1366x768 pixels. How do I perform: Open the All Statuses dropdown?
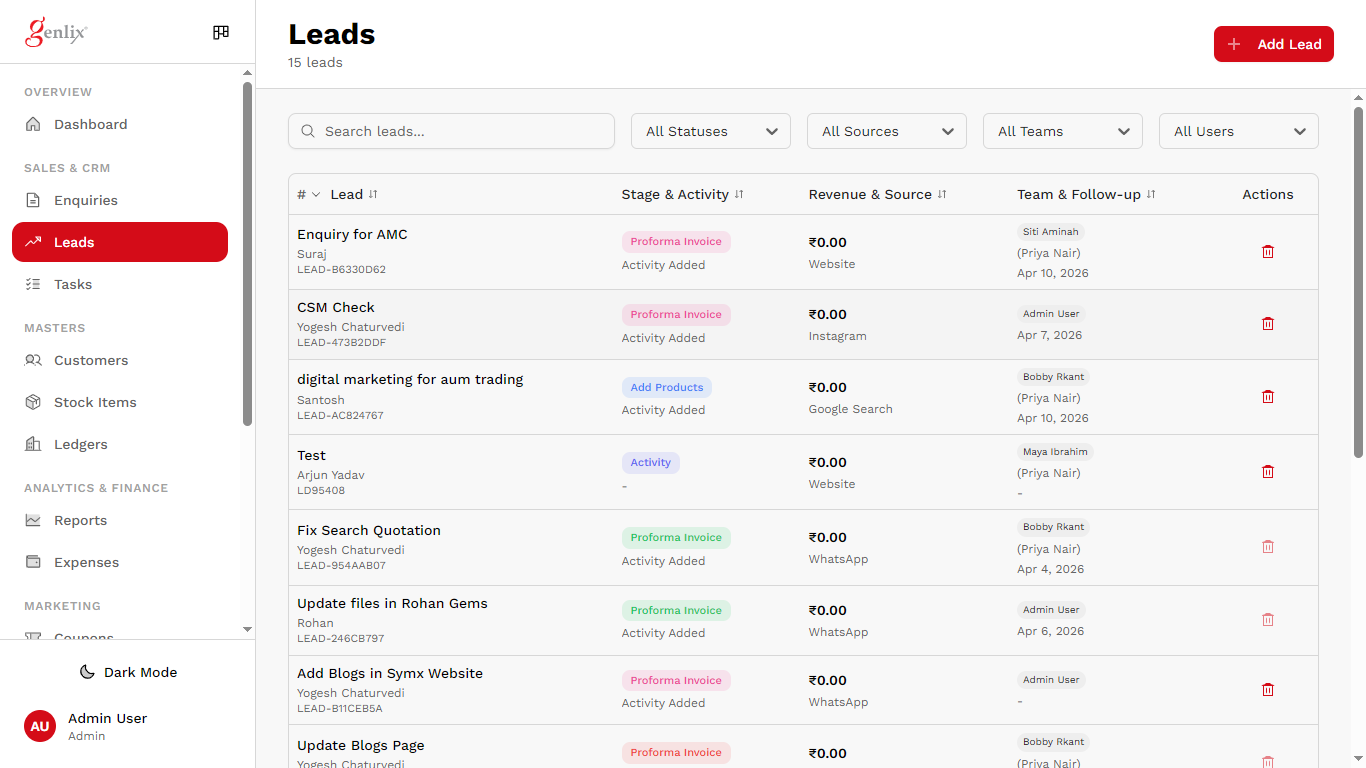(x=710, y=131)
